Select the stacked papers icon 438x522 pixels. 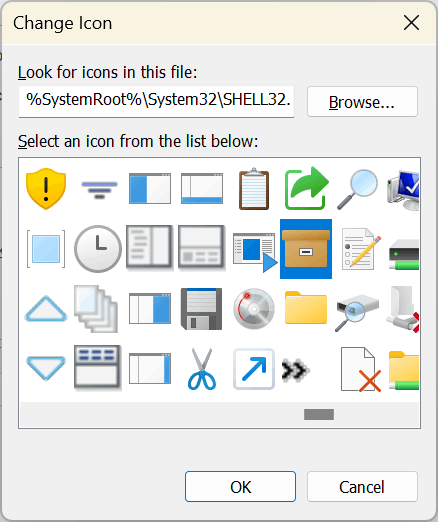[x=96, y=309]
